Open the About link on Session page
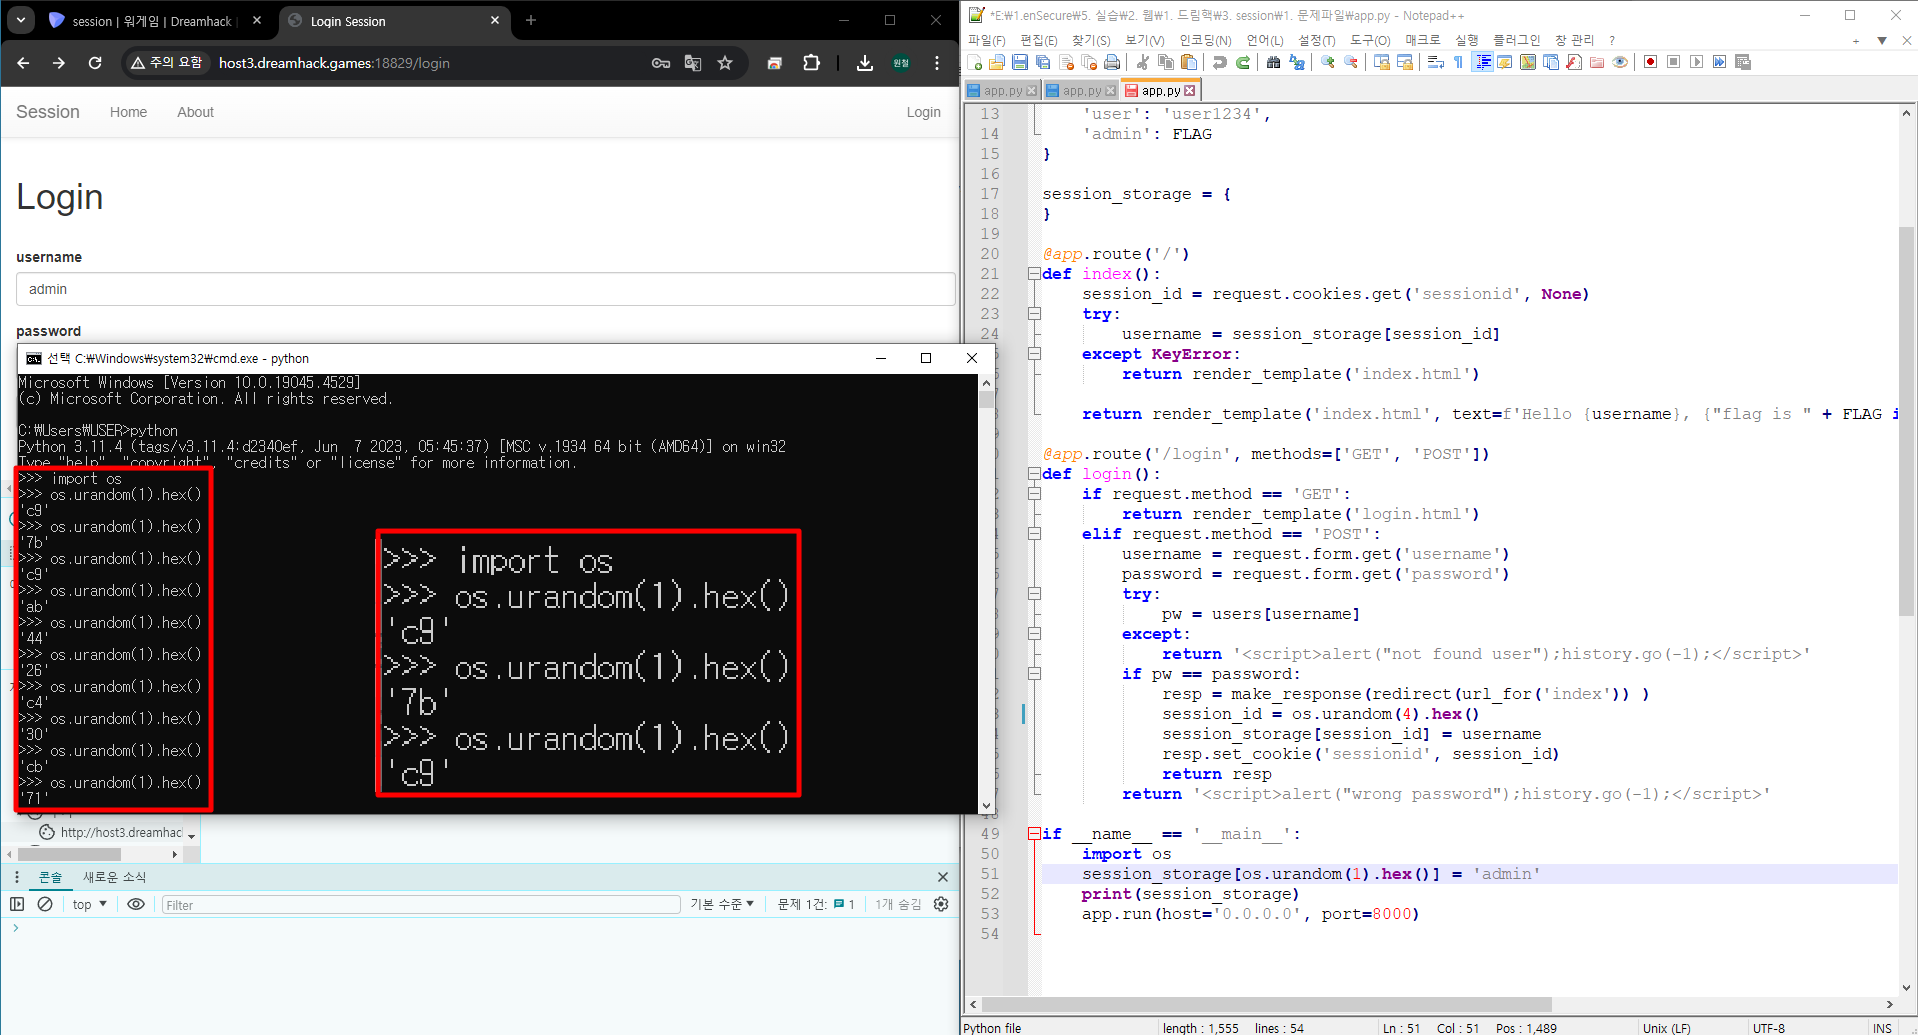Screen dimensions: 1918x1035 tap(195, 112)
